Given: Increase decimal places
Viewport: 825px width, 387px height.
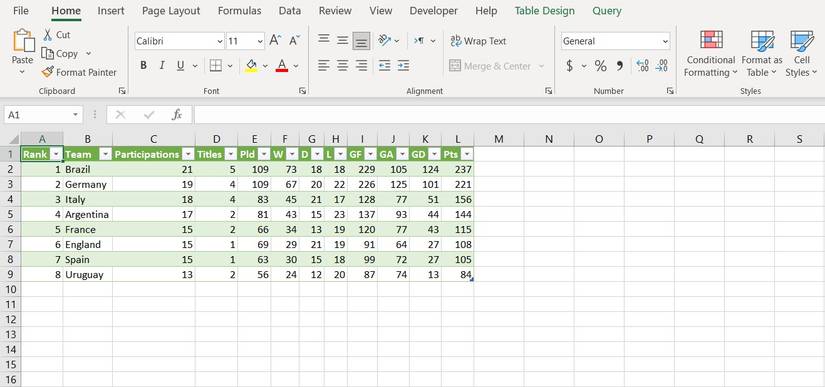Looking at the screenshot, I should pos(642,66).
